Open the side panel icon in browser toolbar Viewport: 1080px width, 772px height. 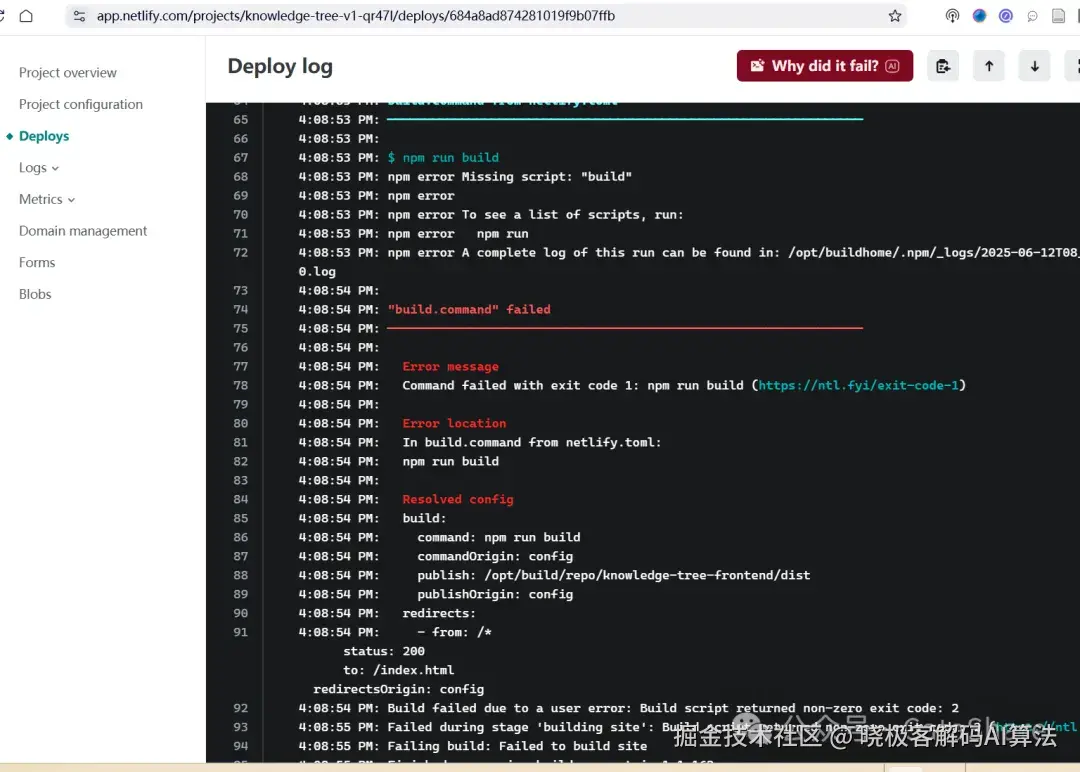1058,16
